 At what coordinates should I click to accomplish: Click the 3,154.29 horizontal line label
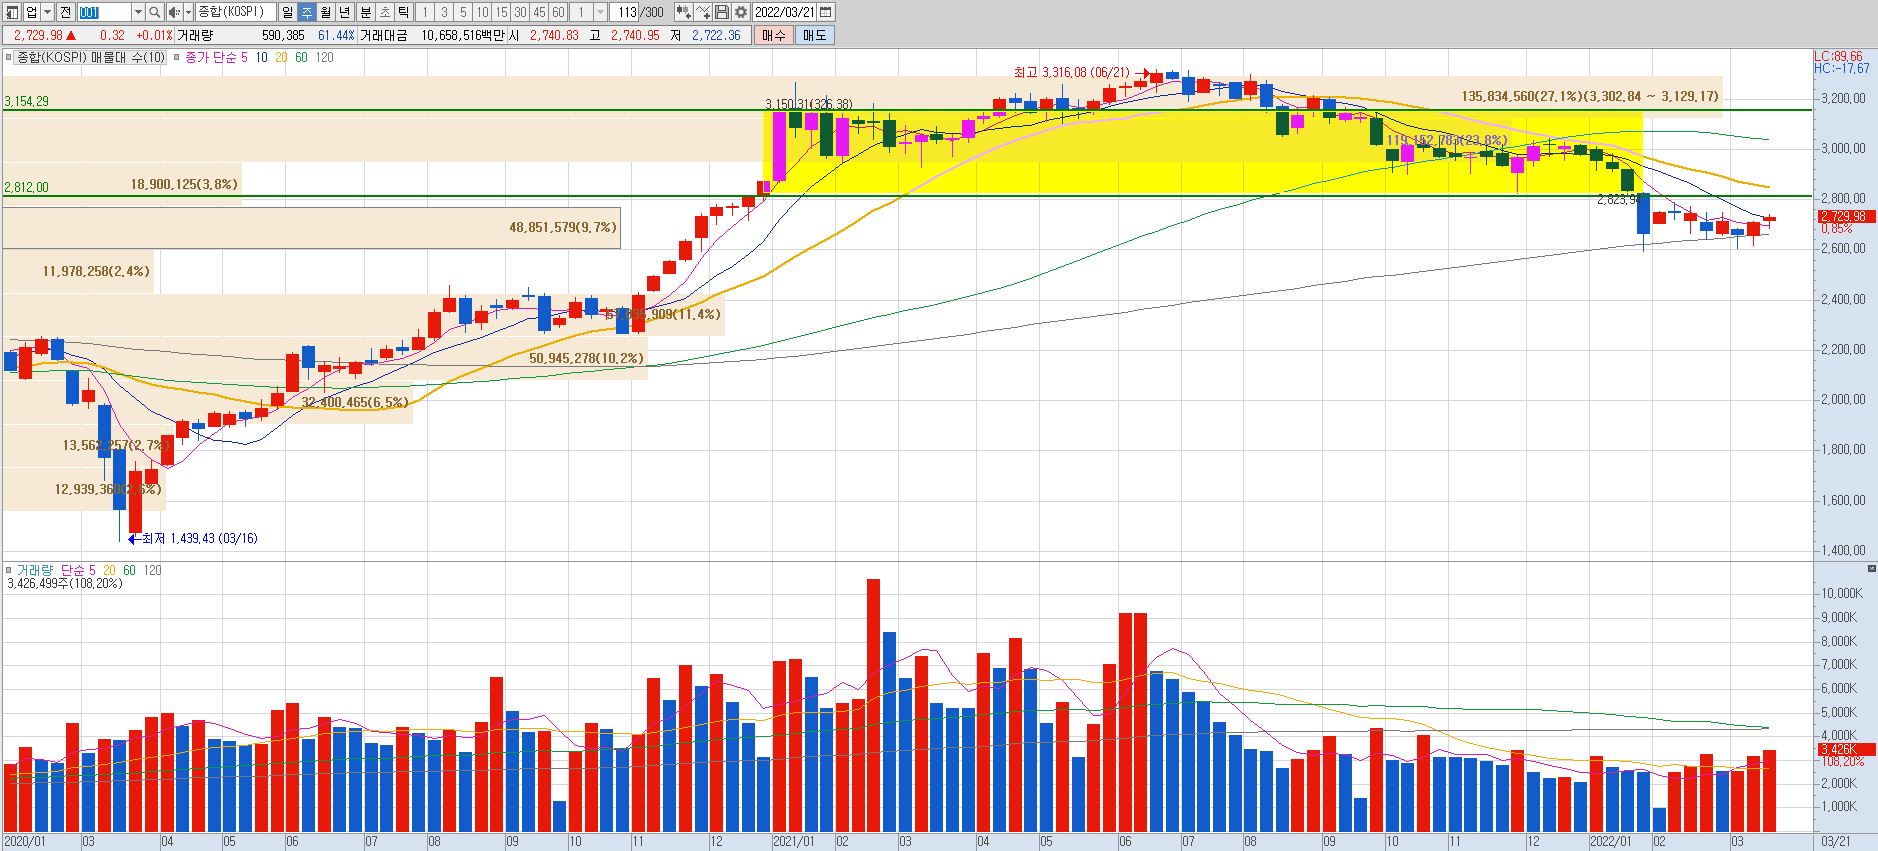(26, 102)
